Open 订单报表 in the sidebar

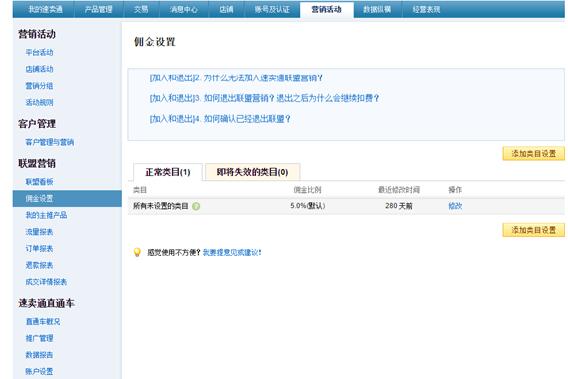[39, 249]
